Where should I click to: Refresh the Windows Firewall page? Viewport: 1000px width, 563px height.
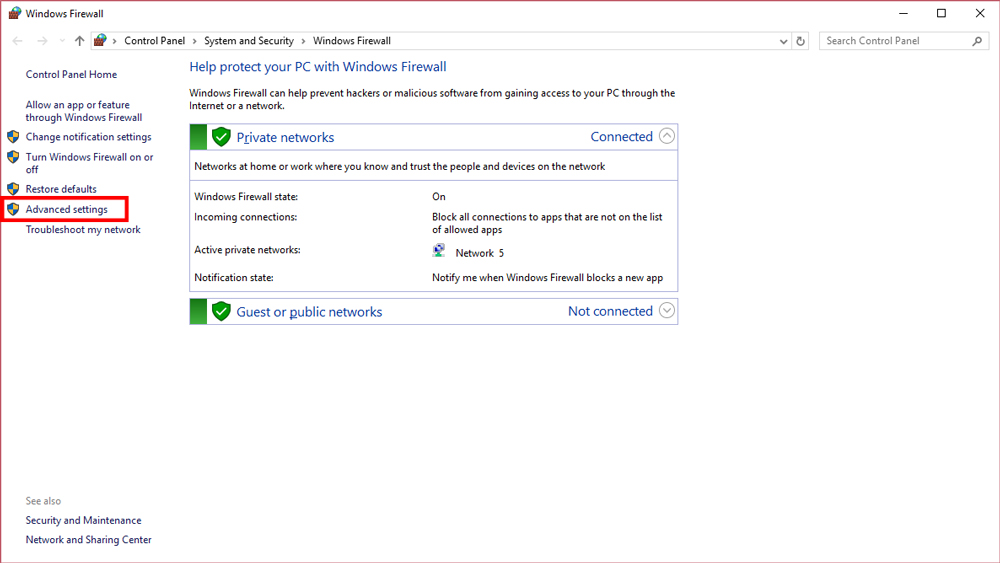point(800,41)
